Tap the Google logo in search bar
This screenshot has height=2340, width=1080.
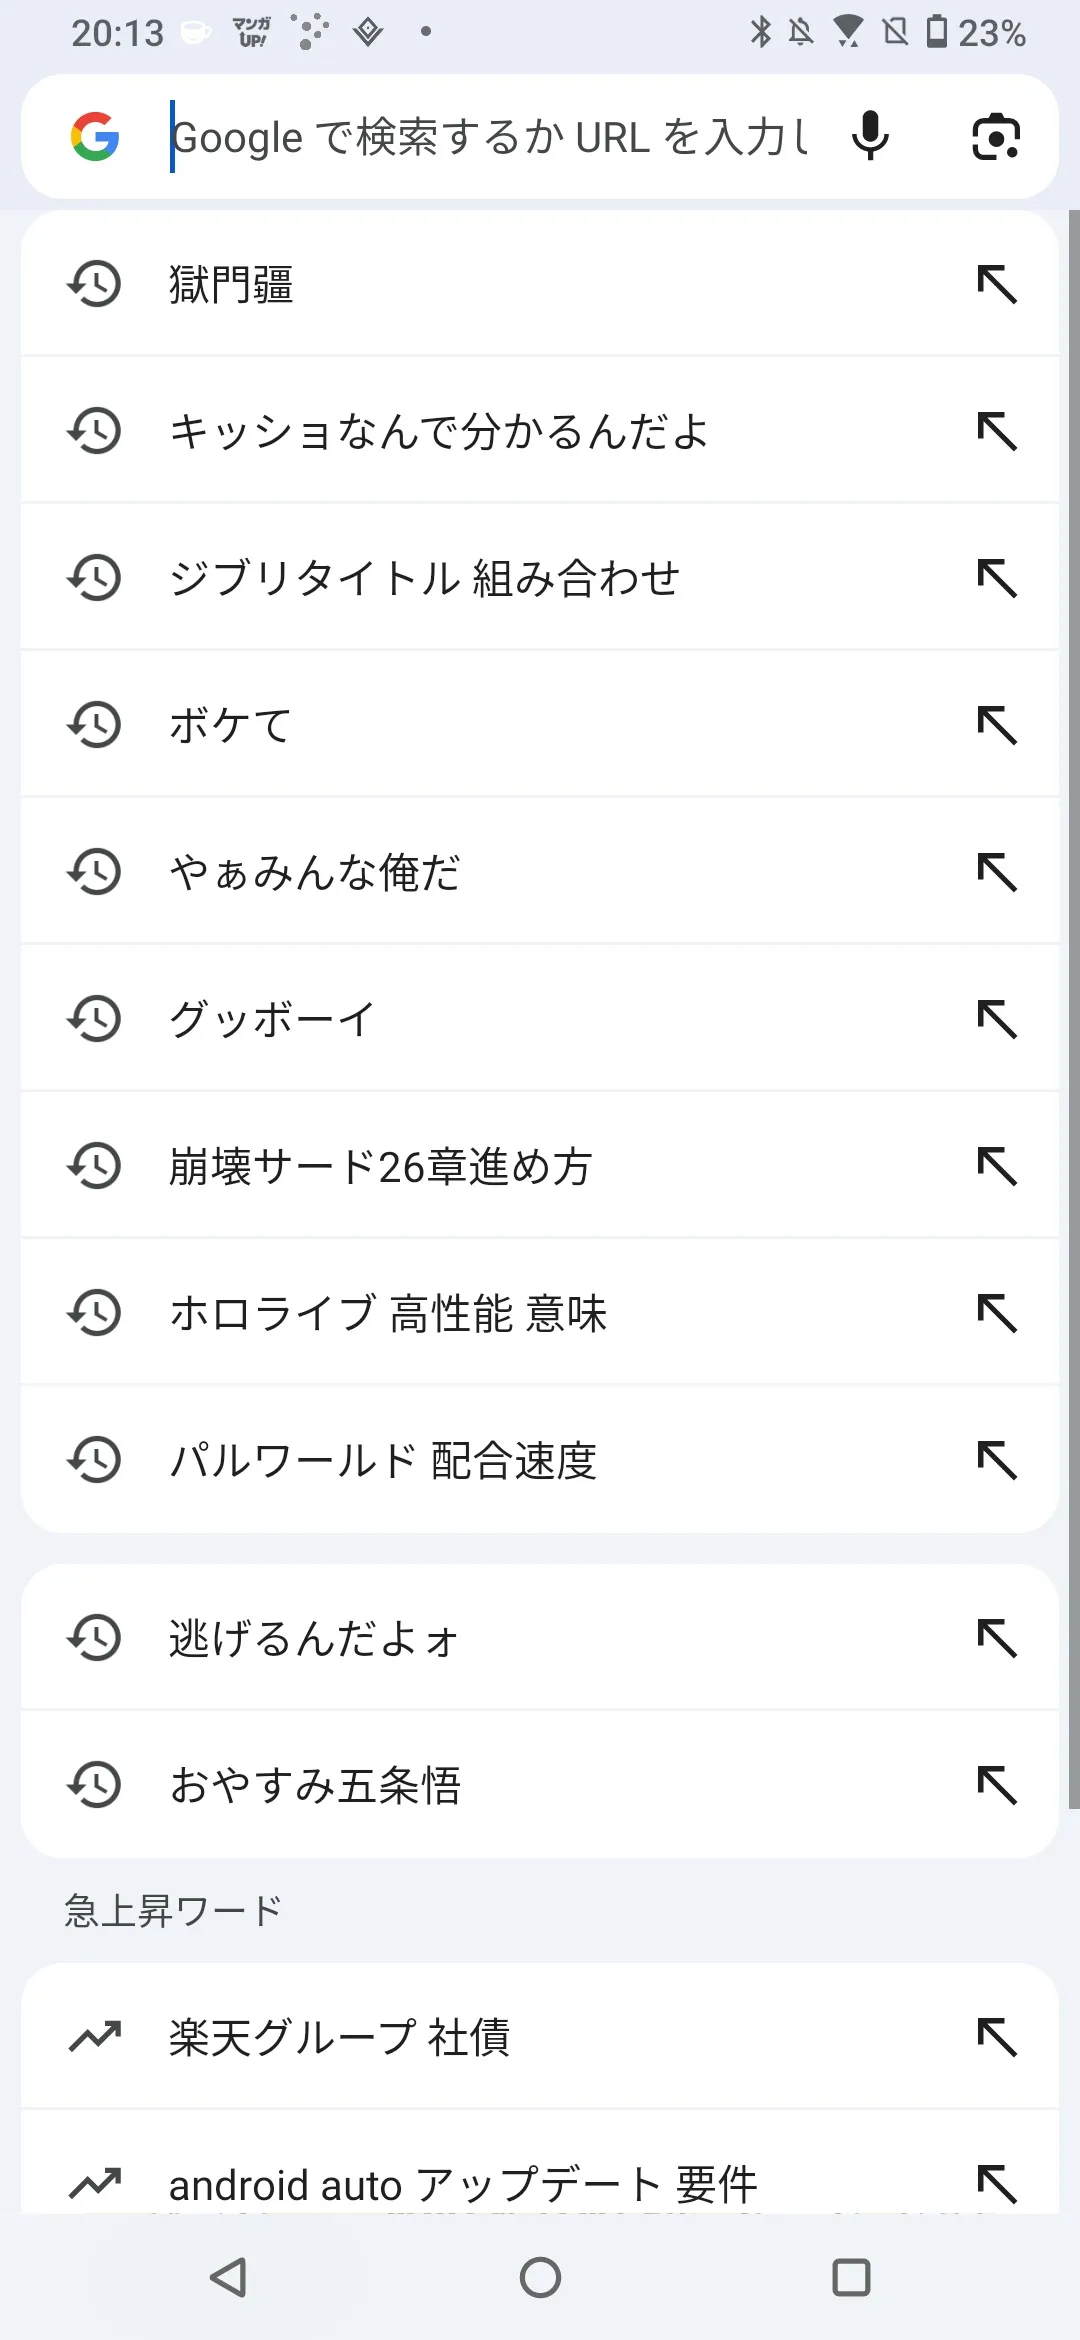point(95,137)
